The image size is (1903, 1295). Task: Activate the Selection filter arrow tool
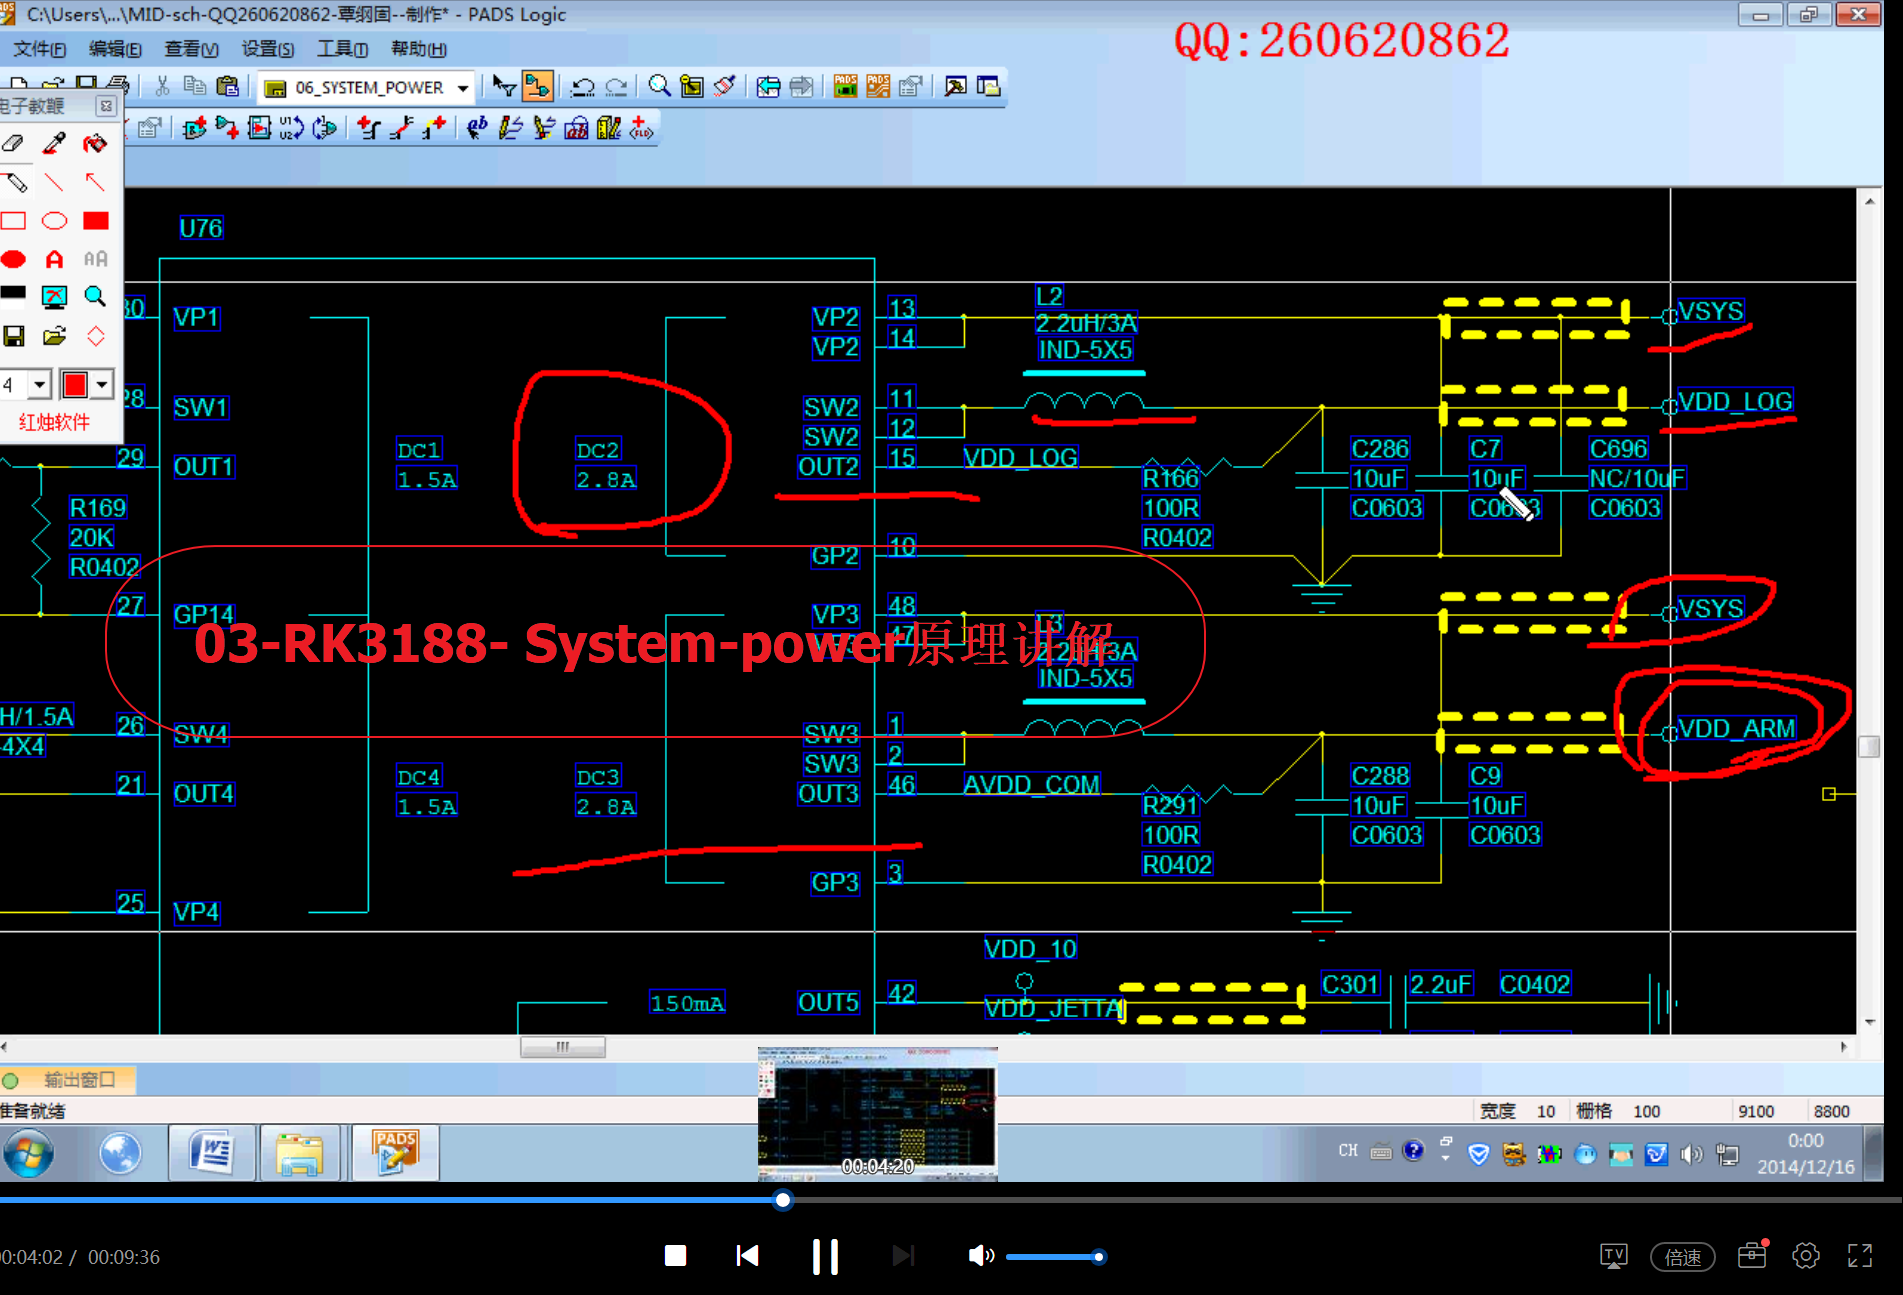tap(504, 87)
